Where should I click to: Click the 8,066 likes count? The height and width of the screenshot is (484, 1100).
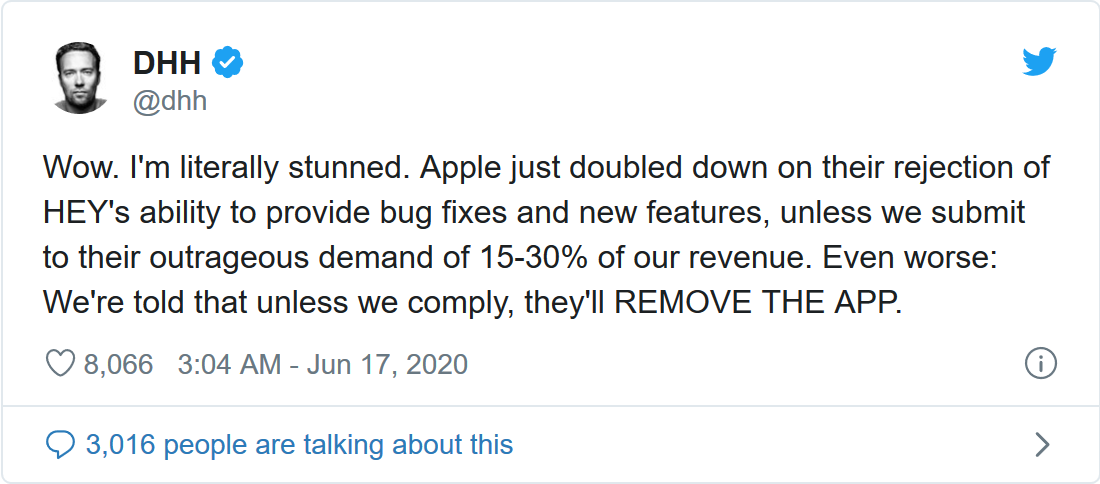(x=118, y=364)
